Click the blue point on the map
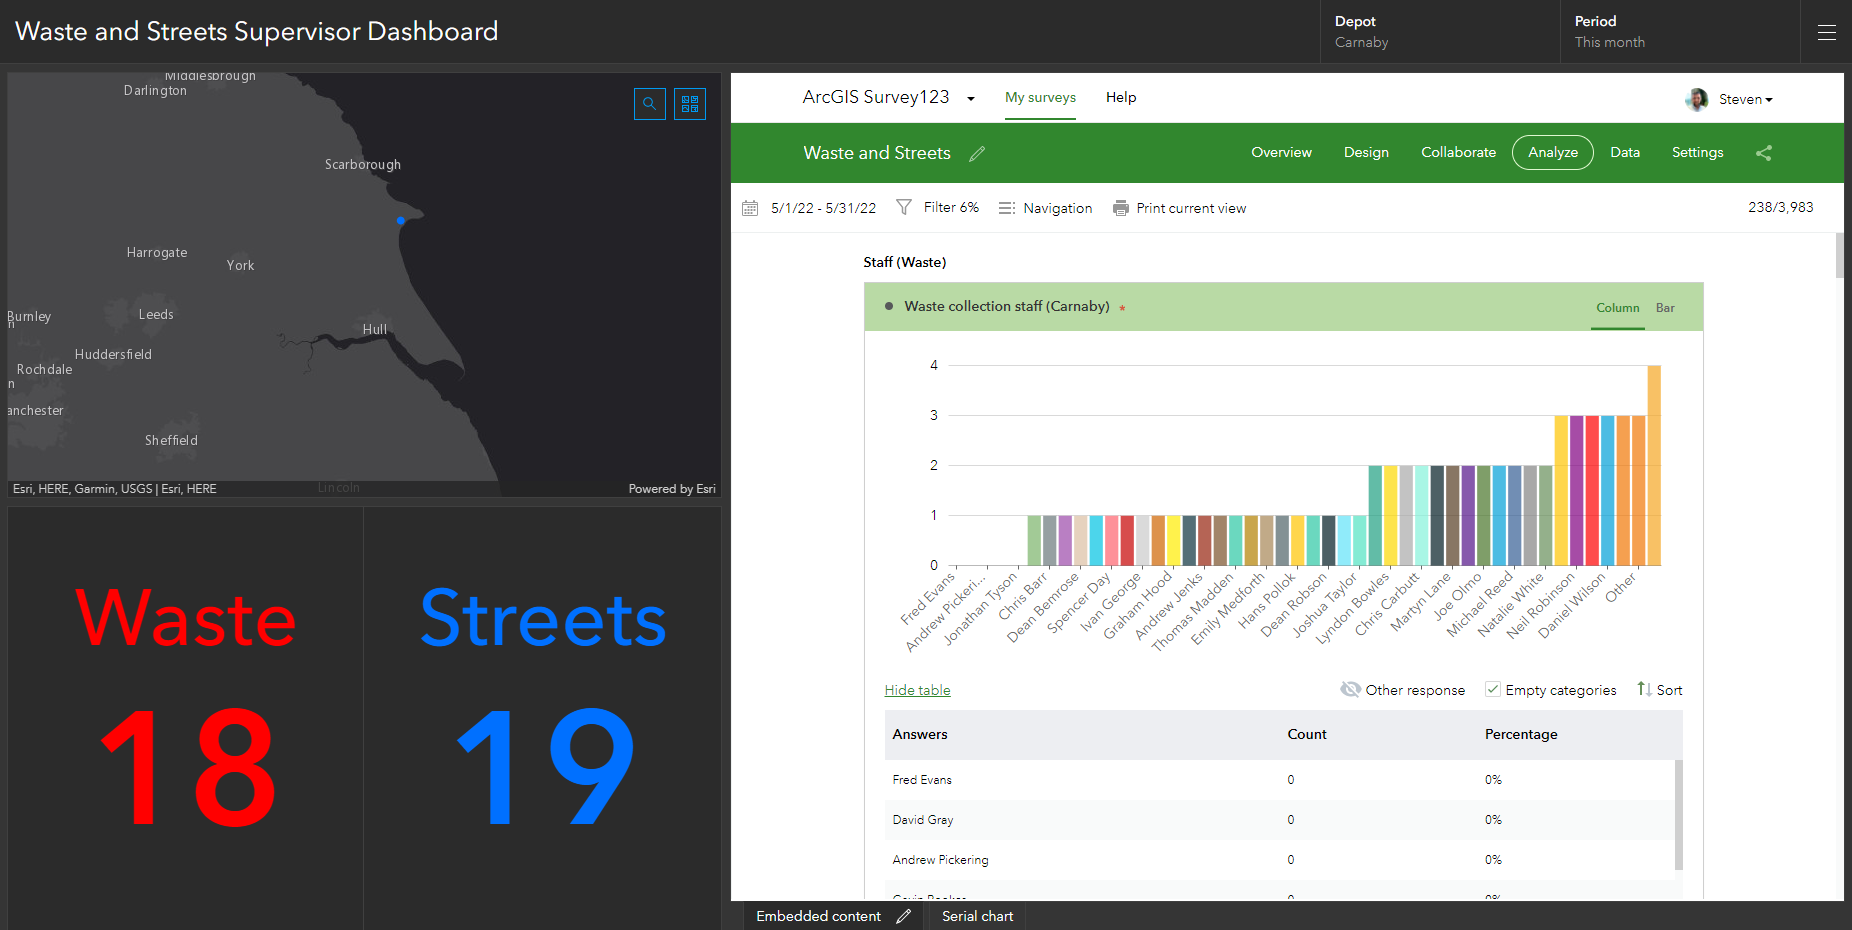This screenshot has height=930, width=1852. 401,220
